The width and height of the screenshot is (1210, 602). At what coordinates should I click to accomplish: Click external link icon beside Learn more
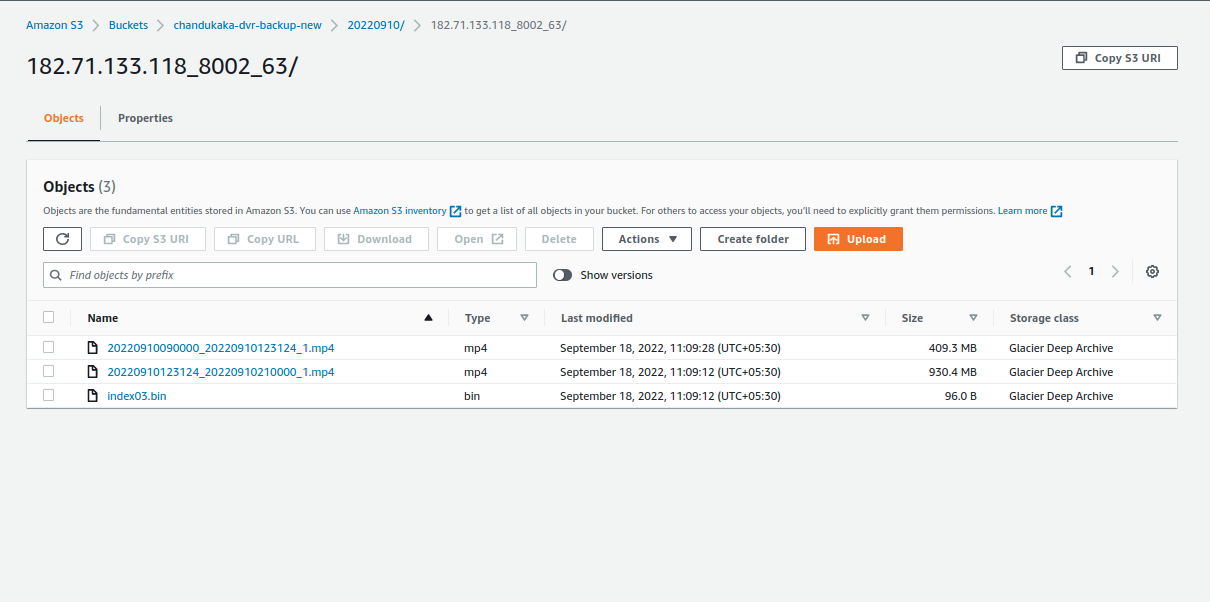(1056, 211)
